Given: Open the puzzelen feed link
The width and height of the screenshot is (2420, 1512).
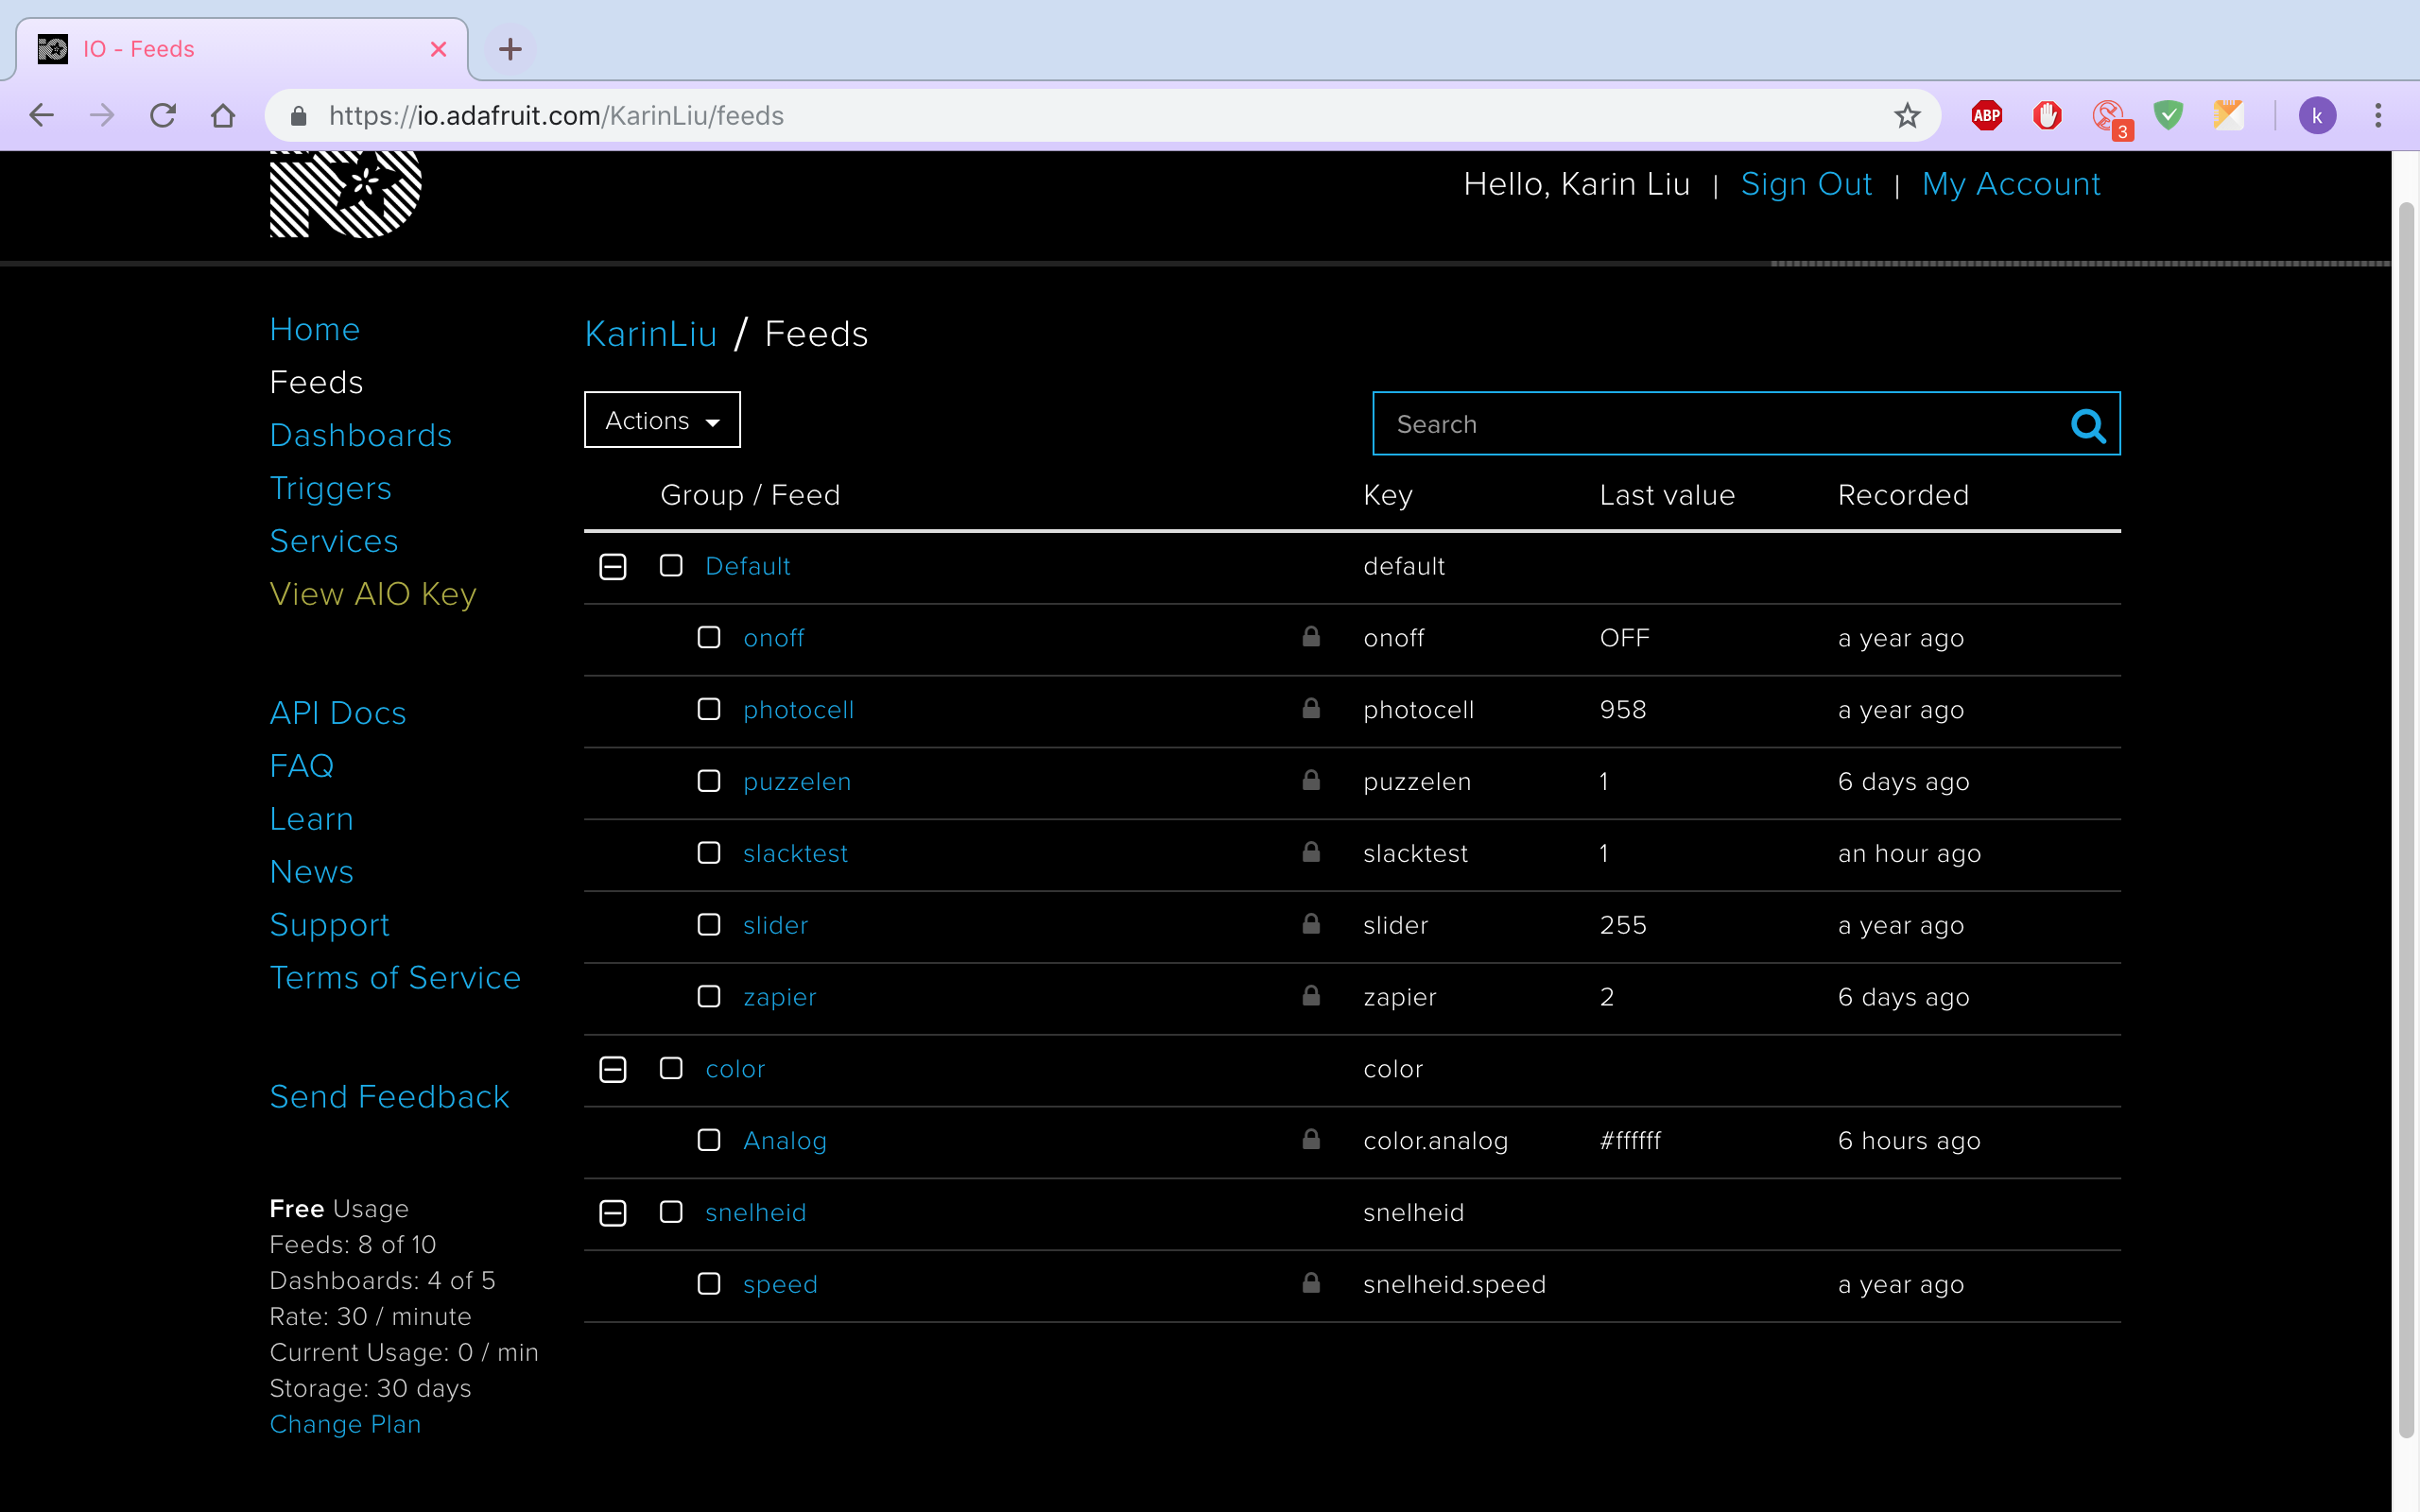Looking at the screenshot, I should [797, 781].
